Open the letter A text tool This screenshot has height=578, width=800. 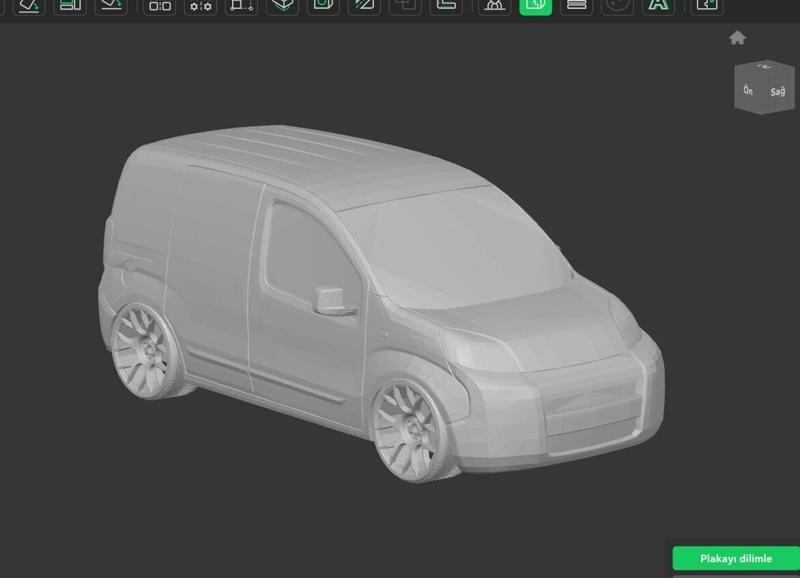click(658, 6)
